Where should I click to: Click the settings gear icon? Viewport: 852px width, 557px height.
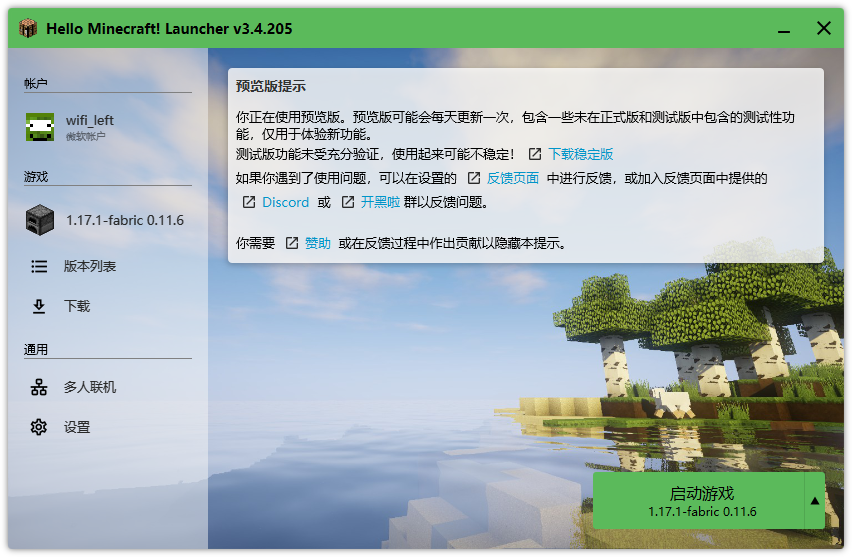(x=39, y=427)
